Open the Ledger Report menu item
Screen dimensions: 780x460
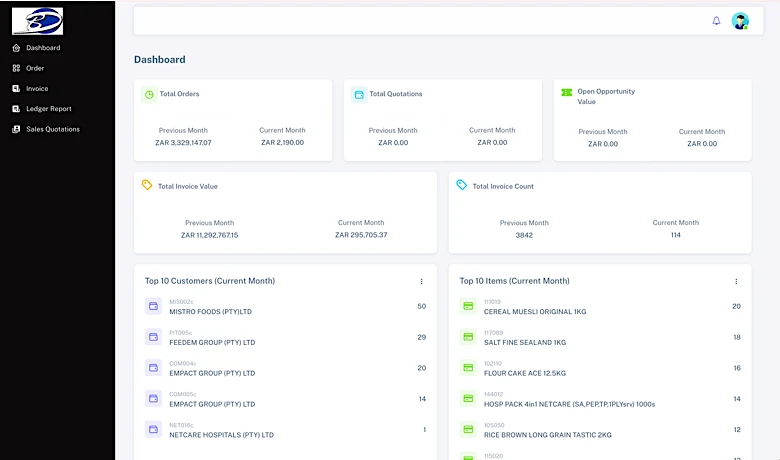pyautogui.click(x=49, y=108)
